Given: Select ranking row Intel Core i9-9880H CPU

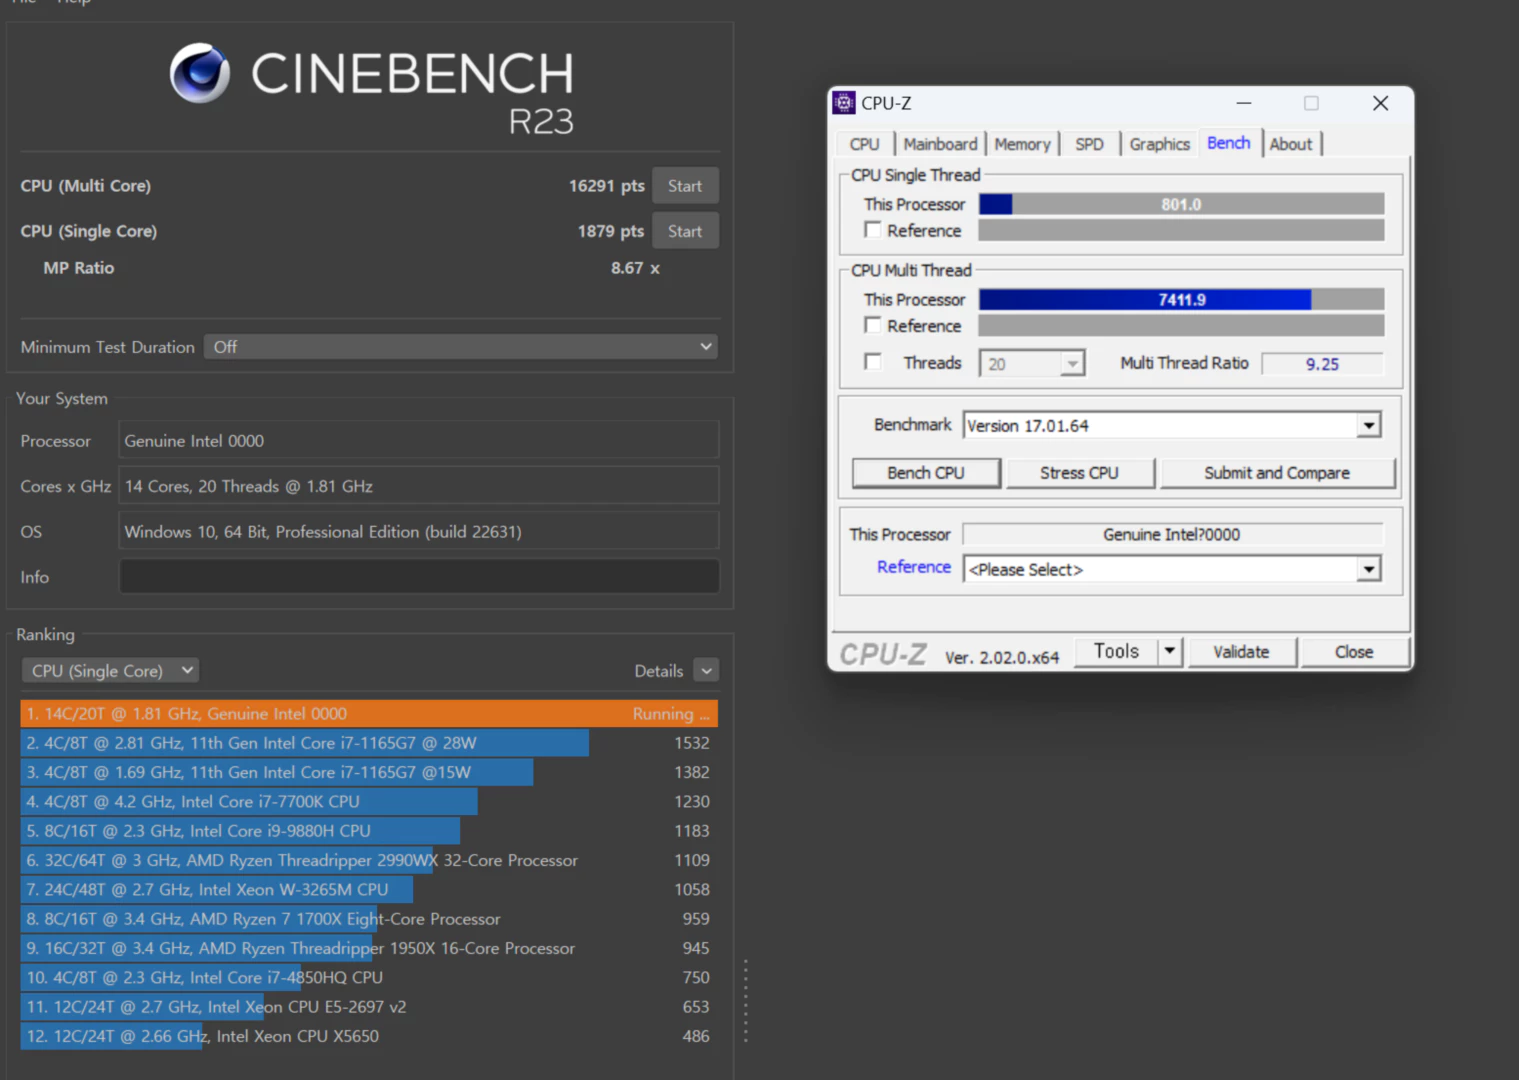Looking at the screenshot, I should pyautogui.click(x=369, y=831).
